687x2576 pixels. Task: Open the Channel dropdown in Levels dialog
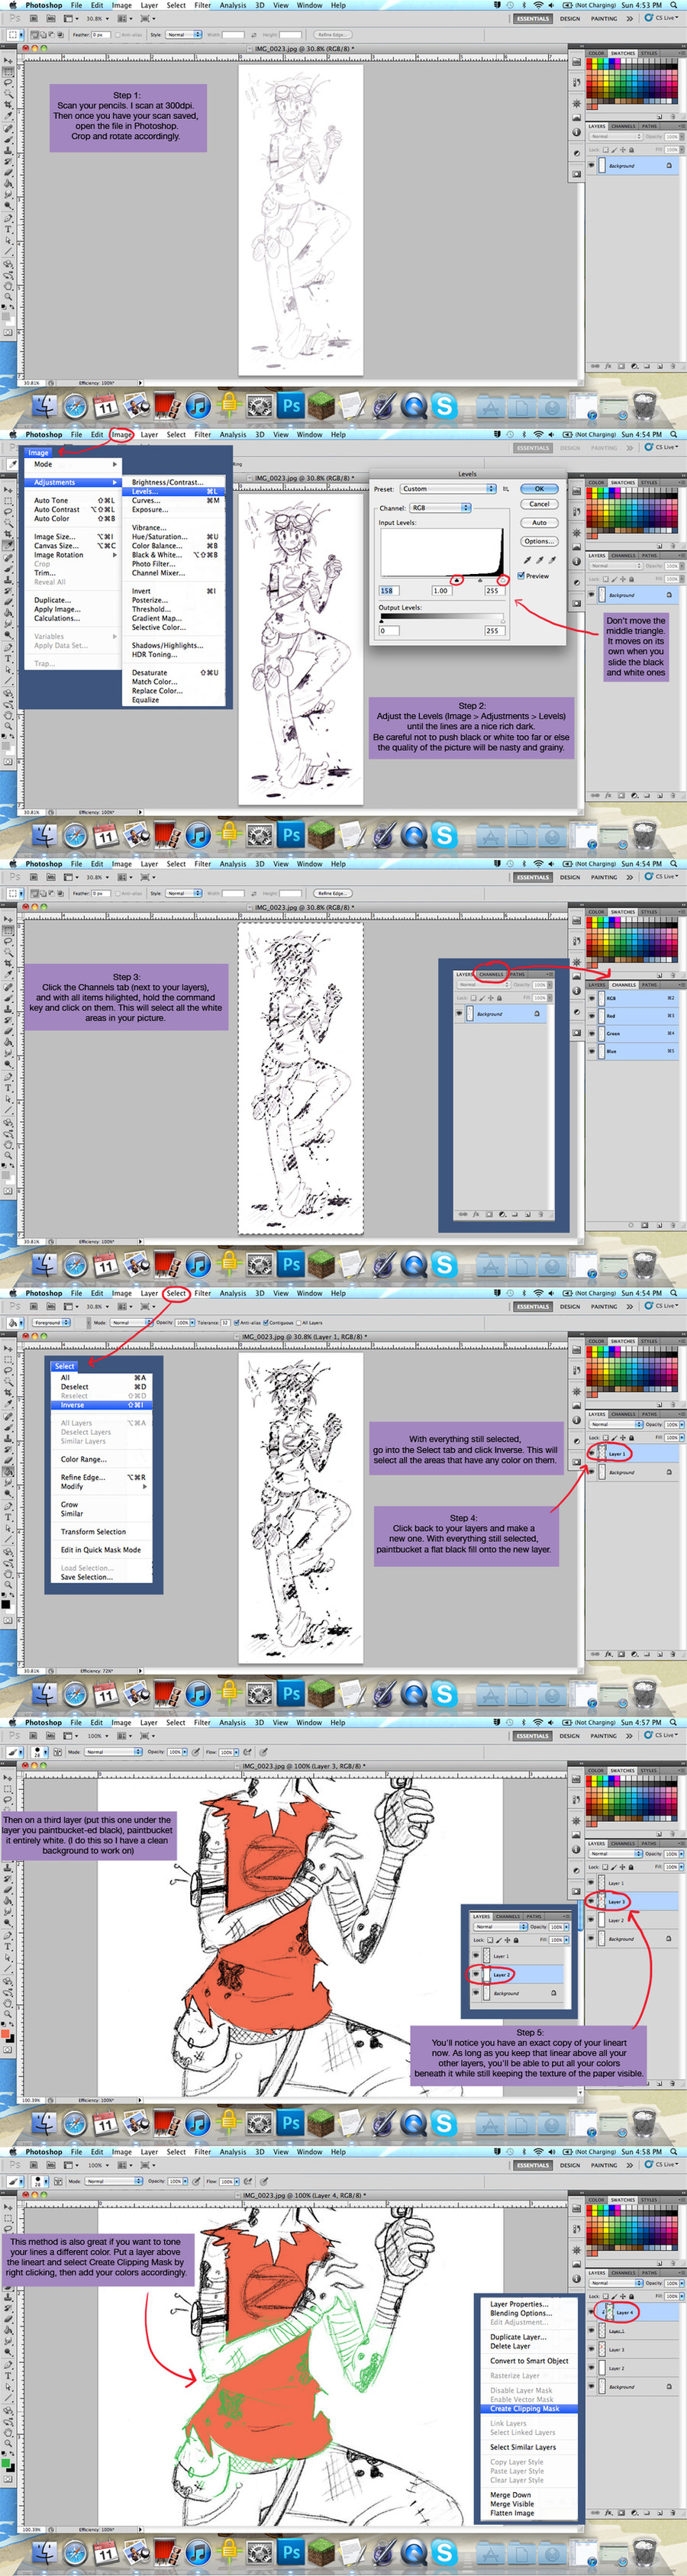440,508
